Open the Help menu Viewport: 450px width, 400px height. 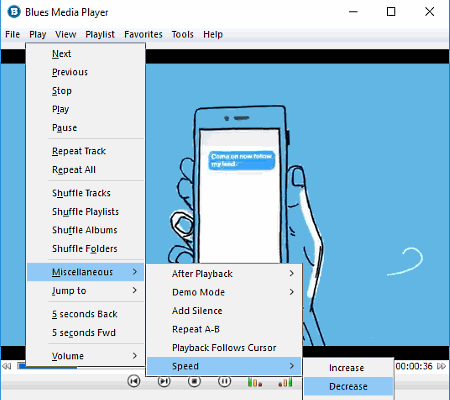point(213,34)
